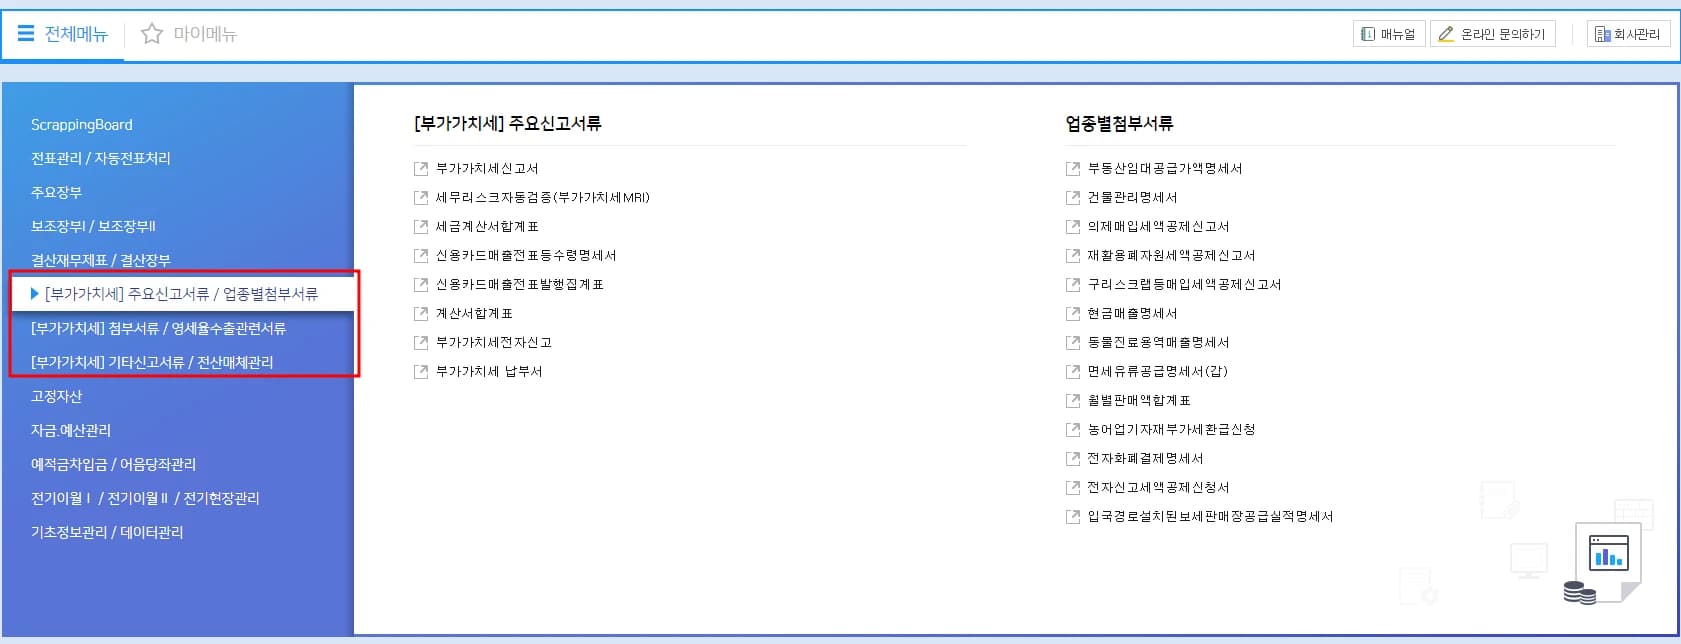Open 부가가치세 납부서 link
Viewport: 1681px width, 644px height.
[489, 372]
